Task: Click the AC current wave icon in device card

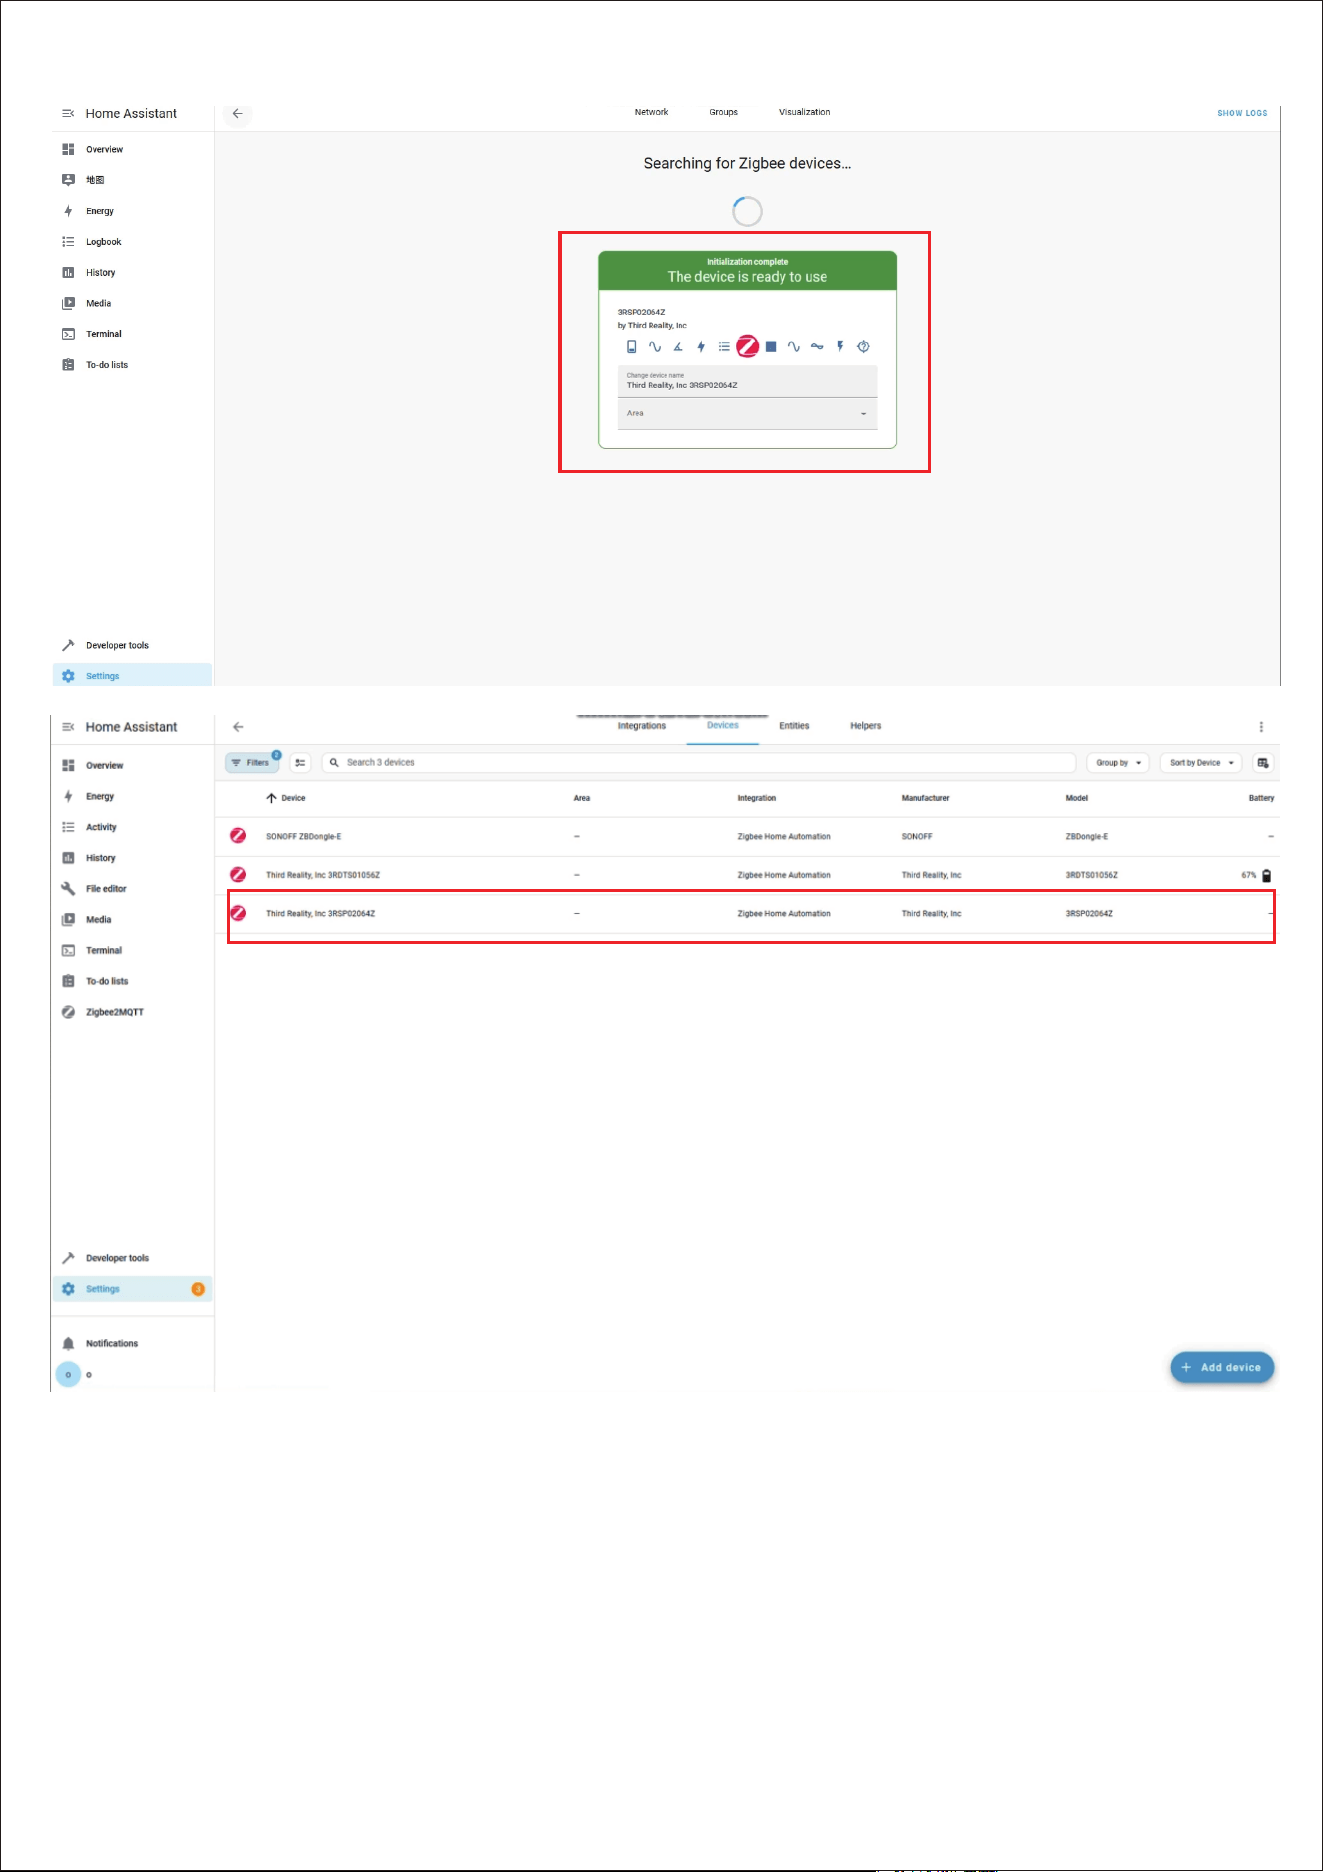Action: (817, 347)
